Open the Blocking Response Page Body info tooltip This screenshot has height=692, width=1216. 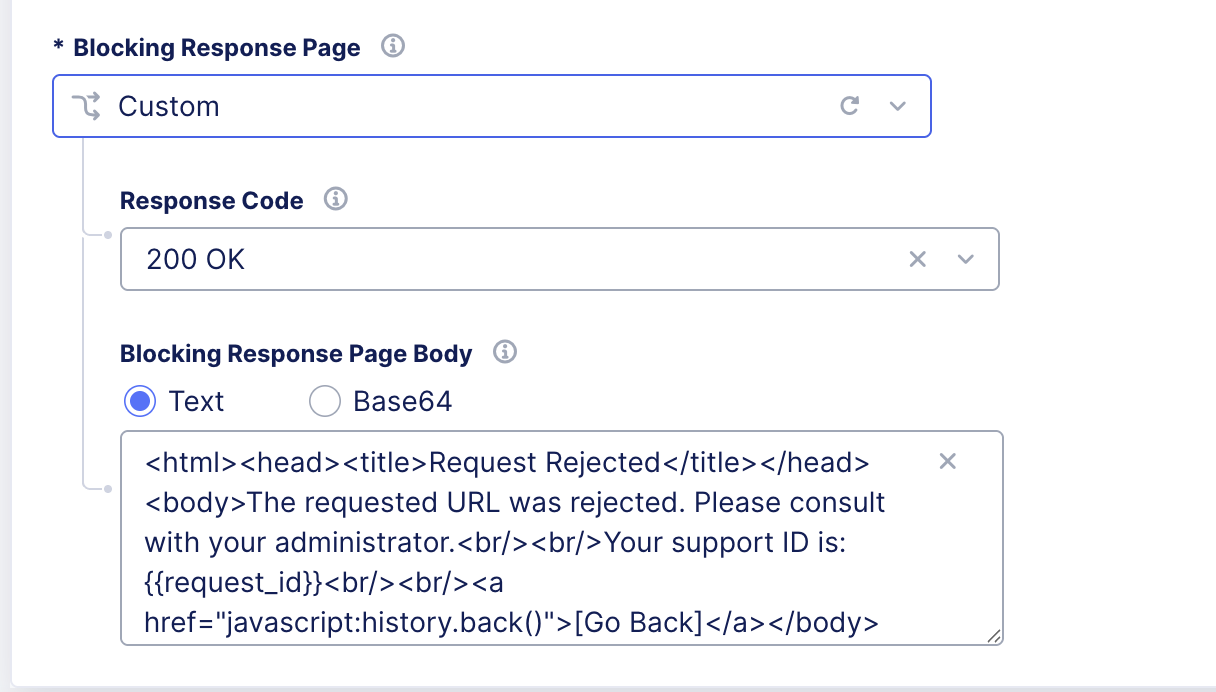506,352
